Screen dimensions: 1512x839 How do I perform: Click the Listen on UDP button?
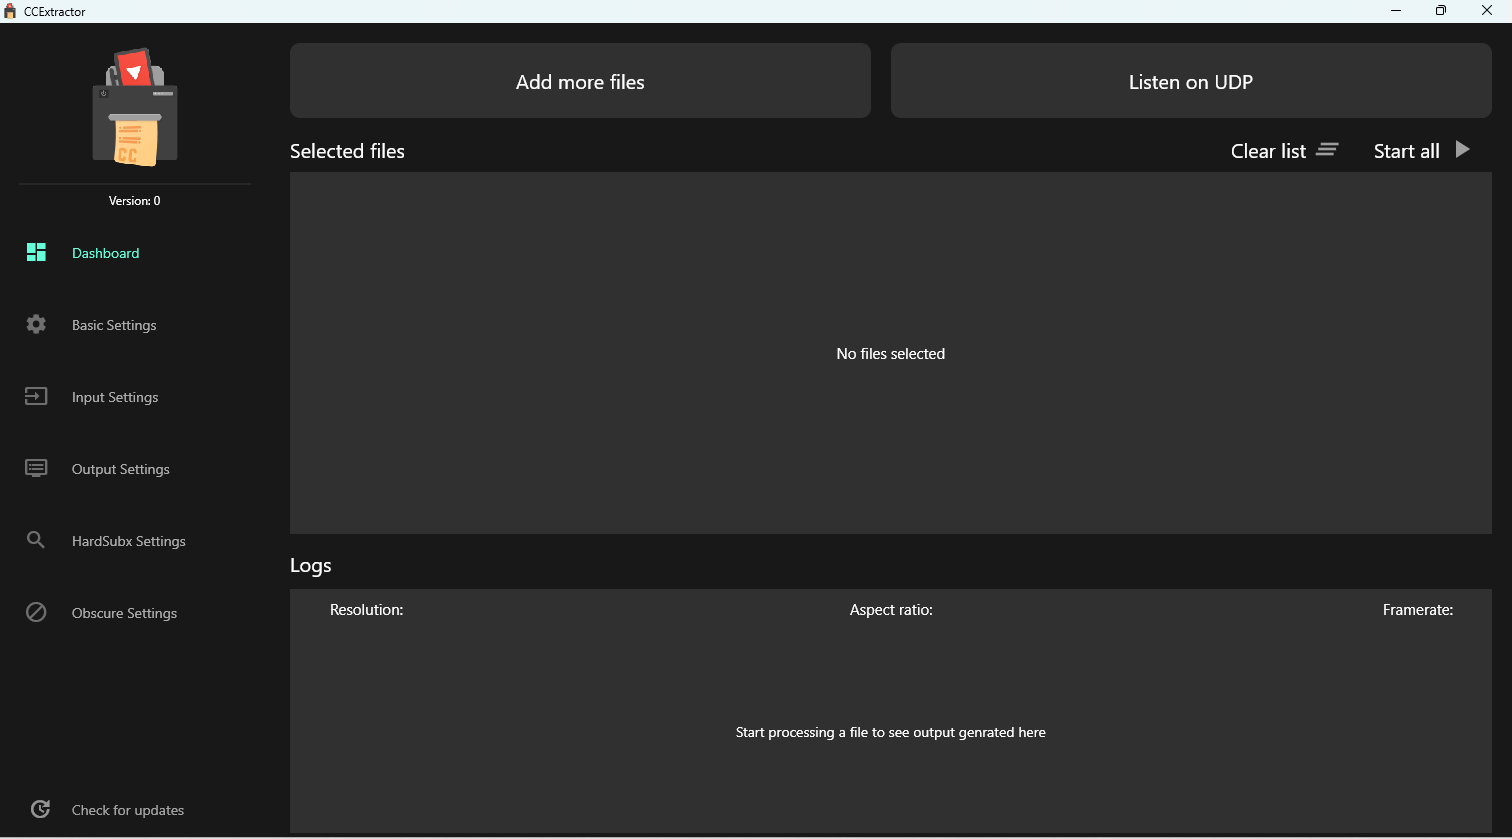point(1191,81)
